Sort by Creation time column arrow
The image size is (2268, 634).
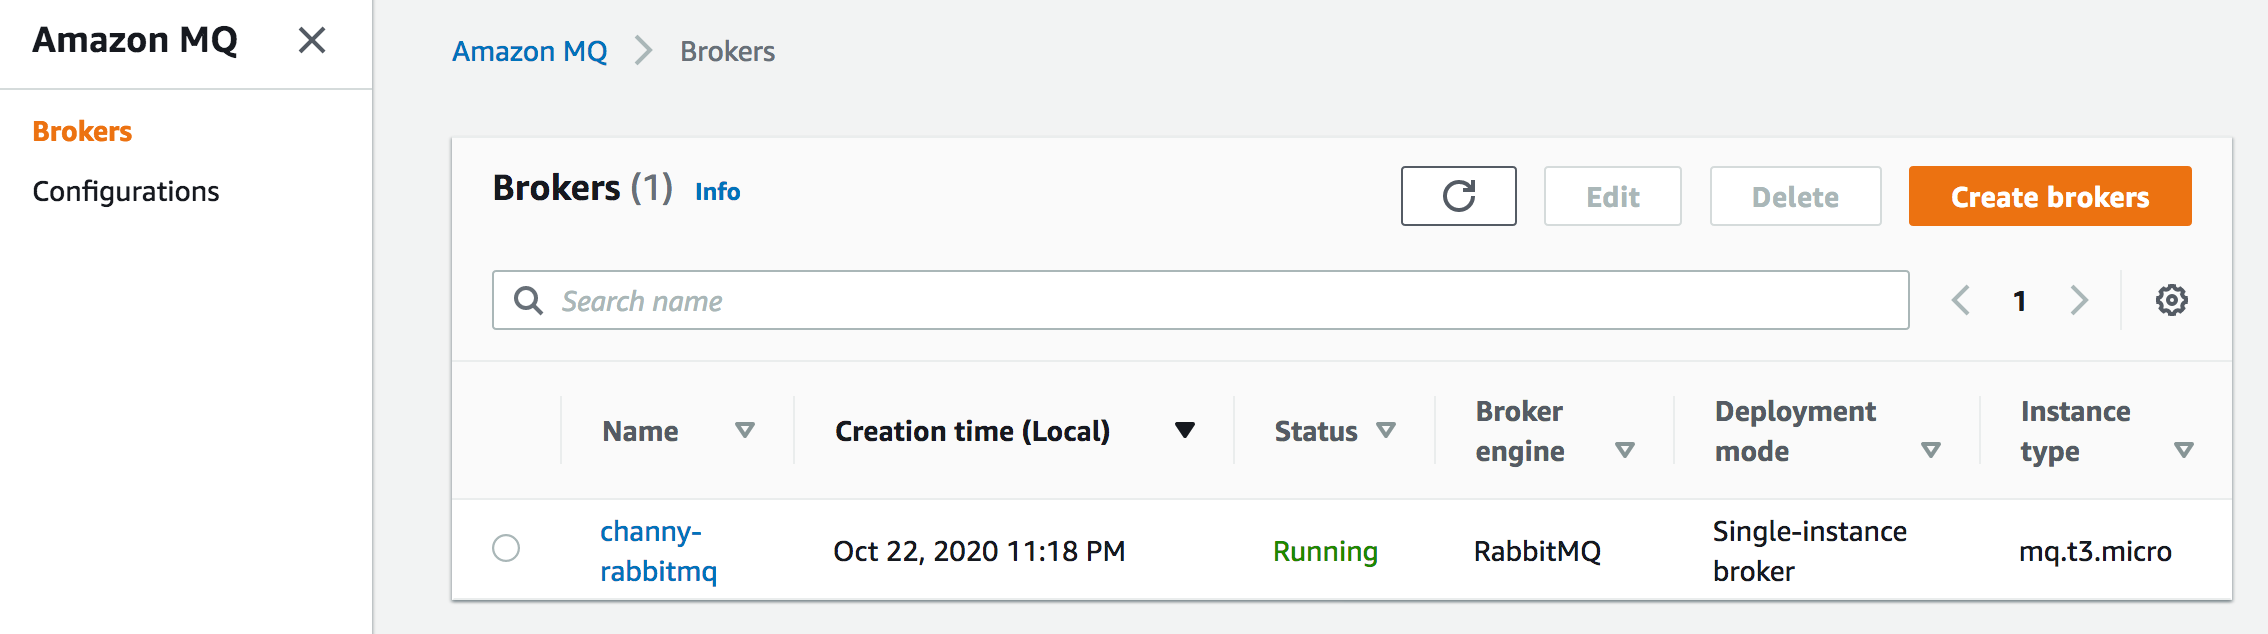point(1185,430)
